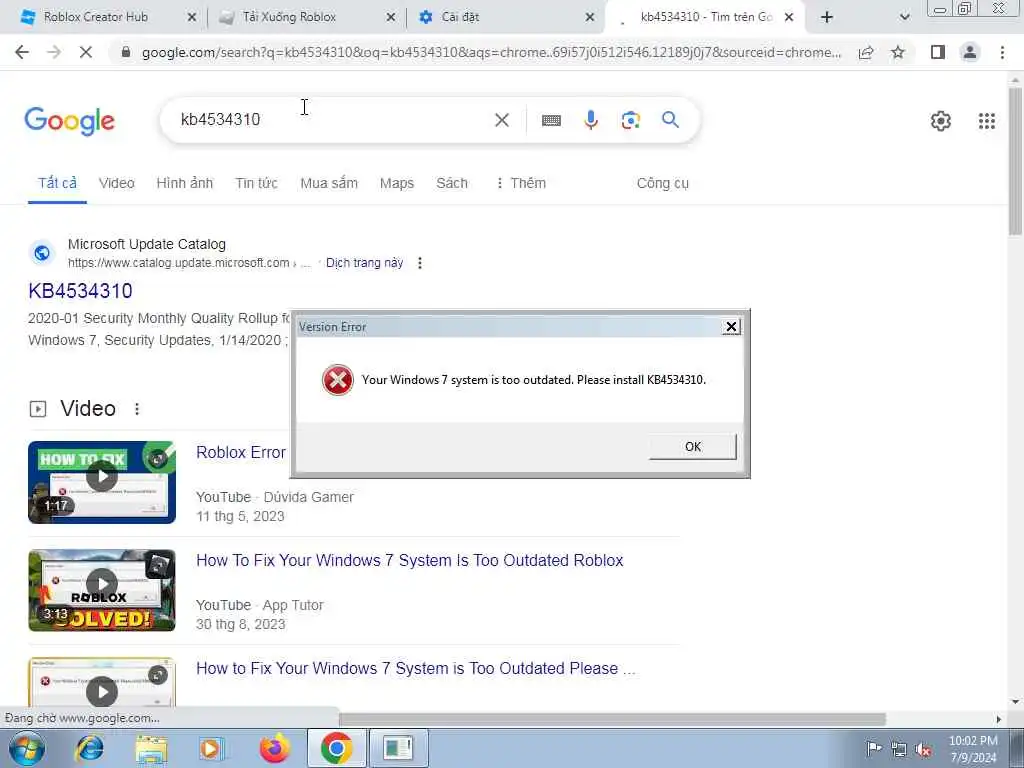Screen dimensions: 1024x768
Task: Click the horizontal page scrollbar
Action: (612, 719)
